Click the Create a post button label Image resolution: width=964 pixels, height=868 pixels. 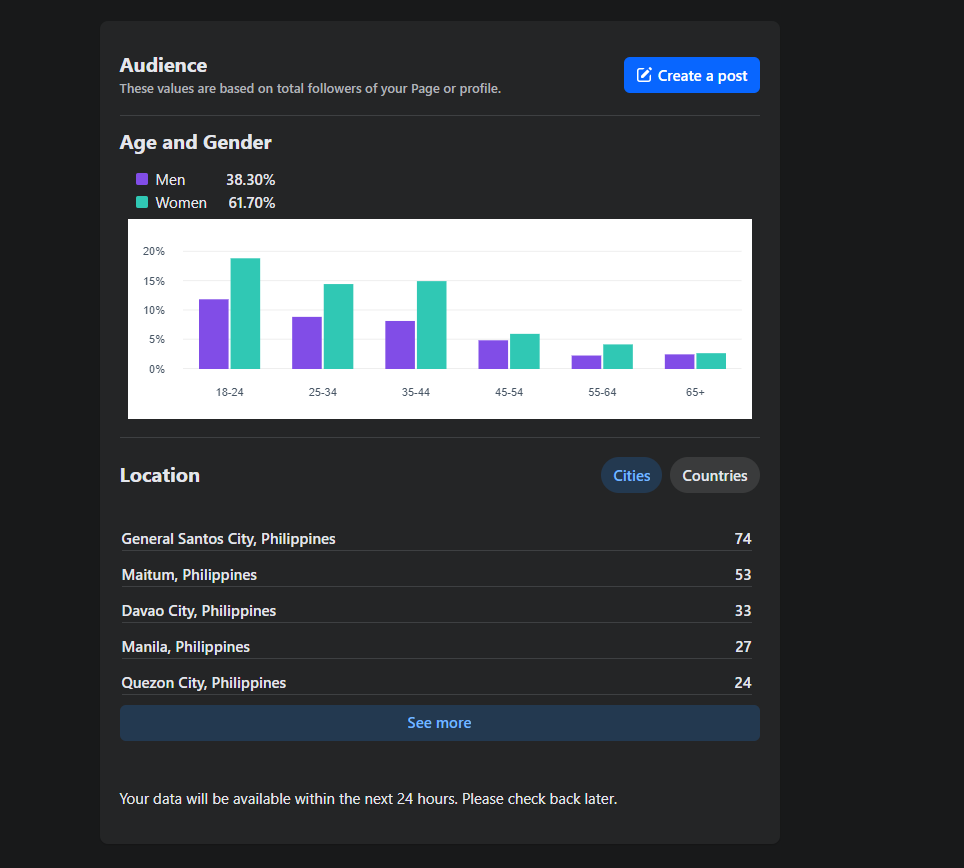coord(702,76)
